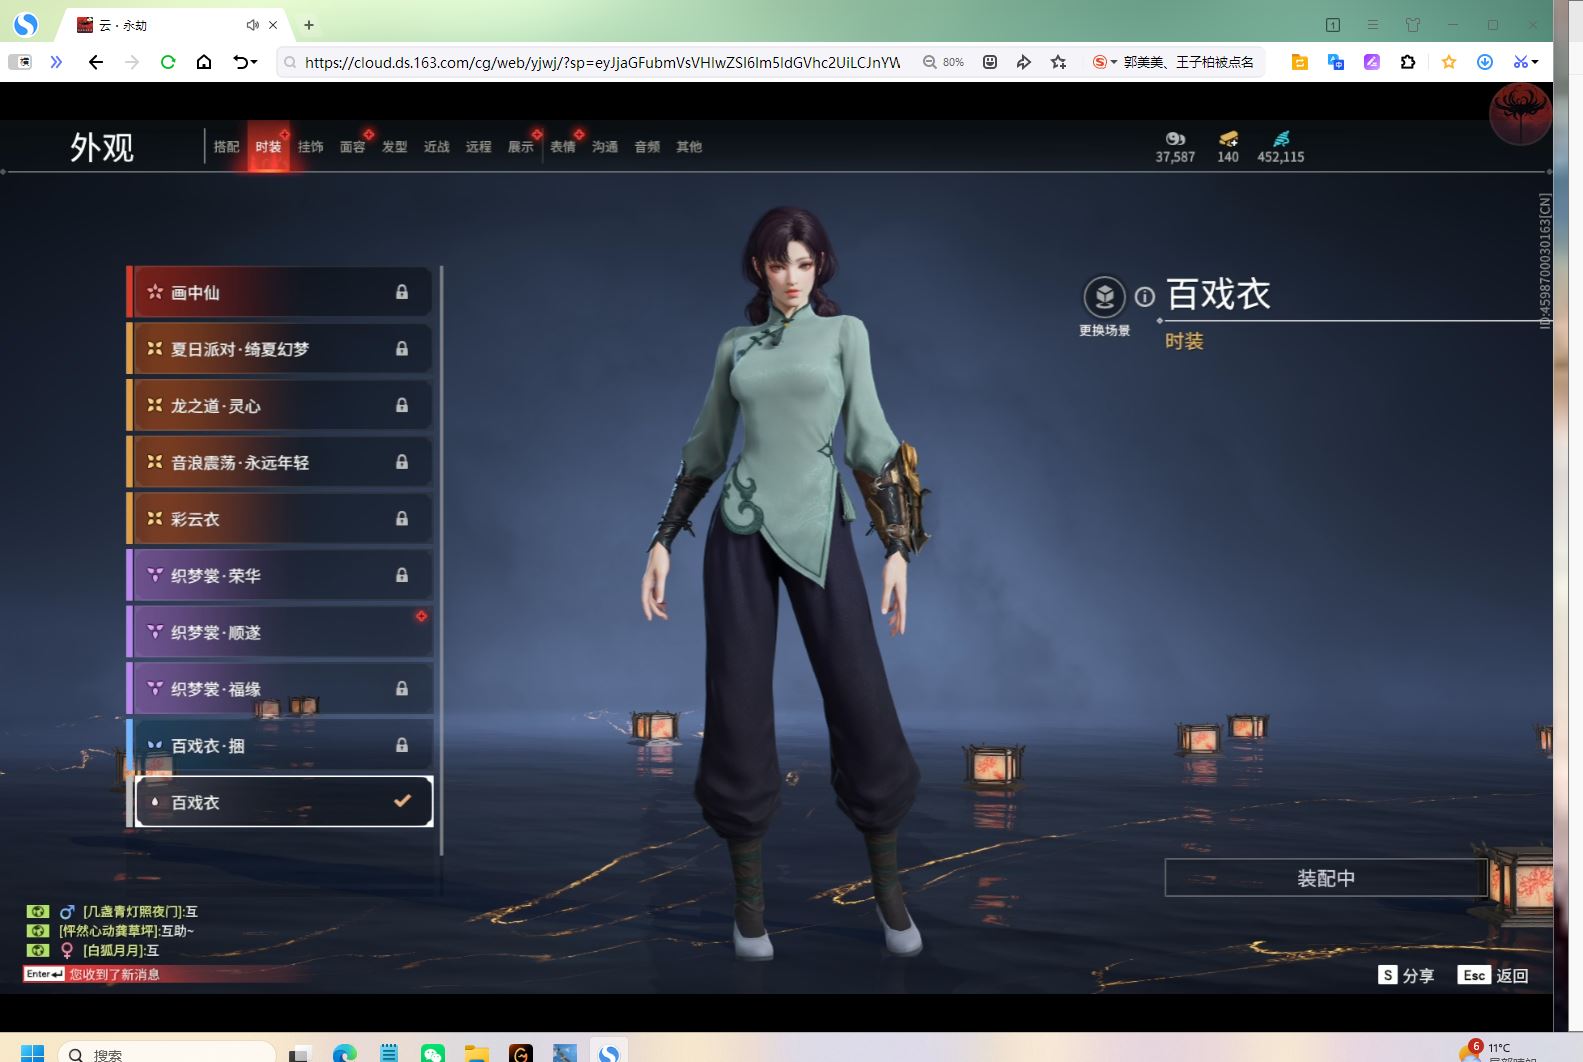Click the 装配中 button
This screenshot has width=1583, height=1062.
tap(1326, 878)
